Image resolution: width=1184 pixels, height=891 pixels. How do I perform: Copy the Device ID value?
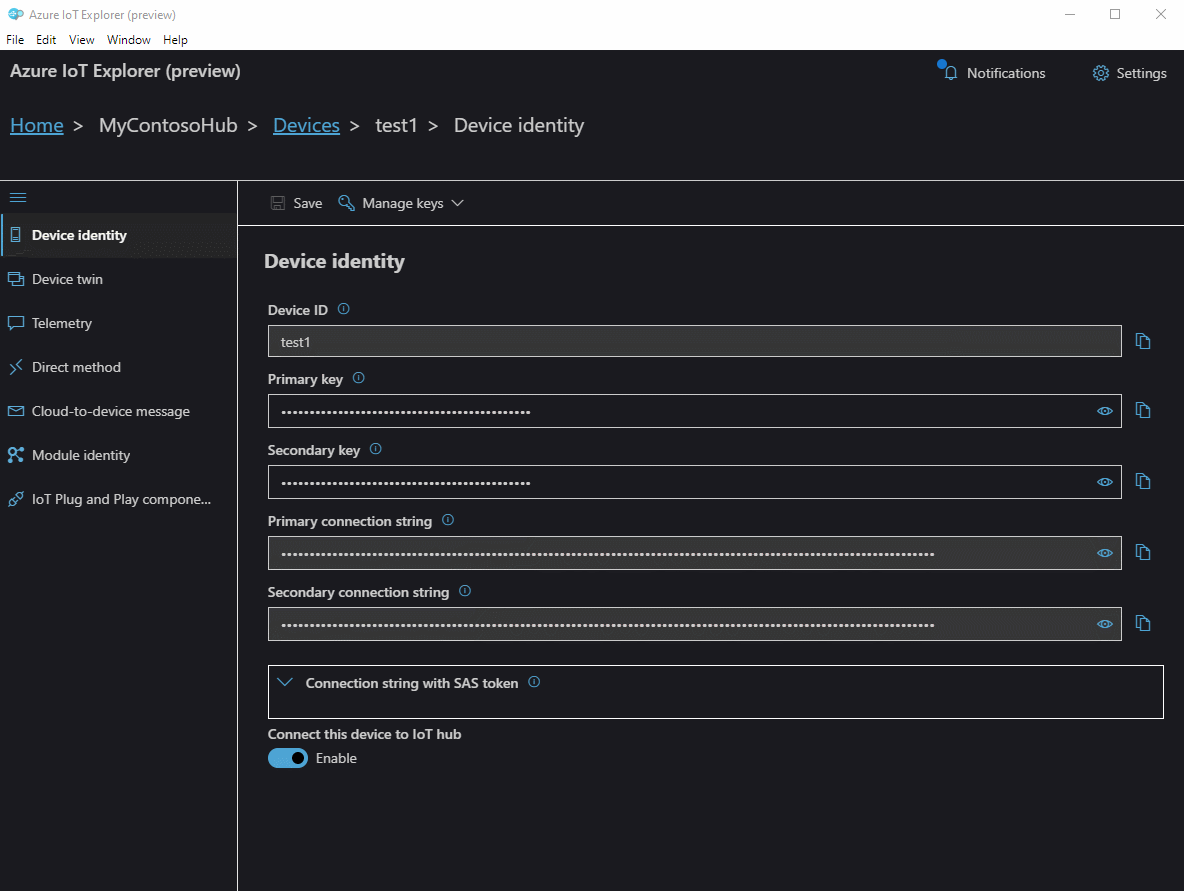click(x=1142, y=341)
